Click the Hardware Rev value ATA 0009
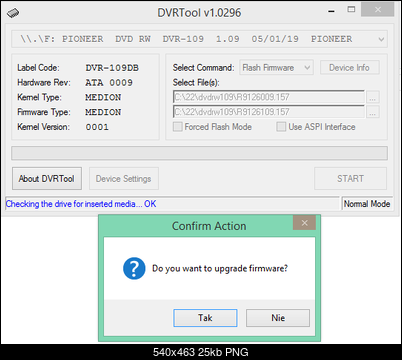This screenshot has width=402, height=360. pos(109,83)
